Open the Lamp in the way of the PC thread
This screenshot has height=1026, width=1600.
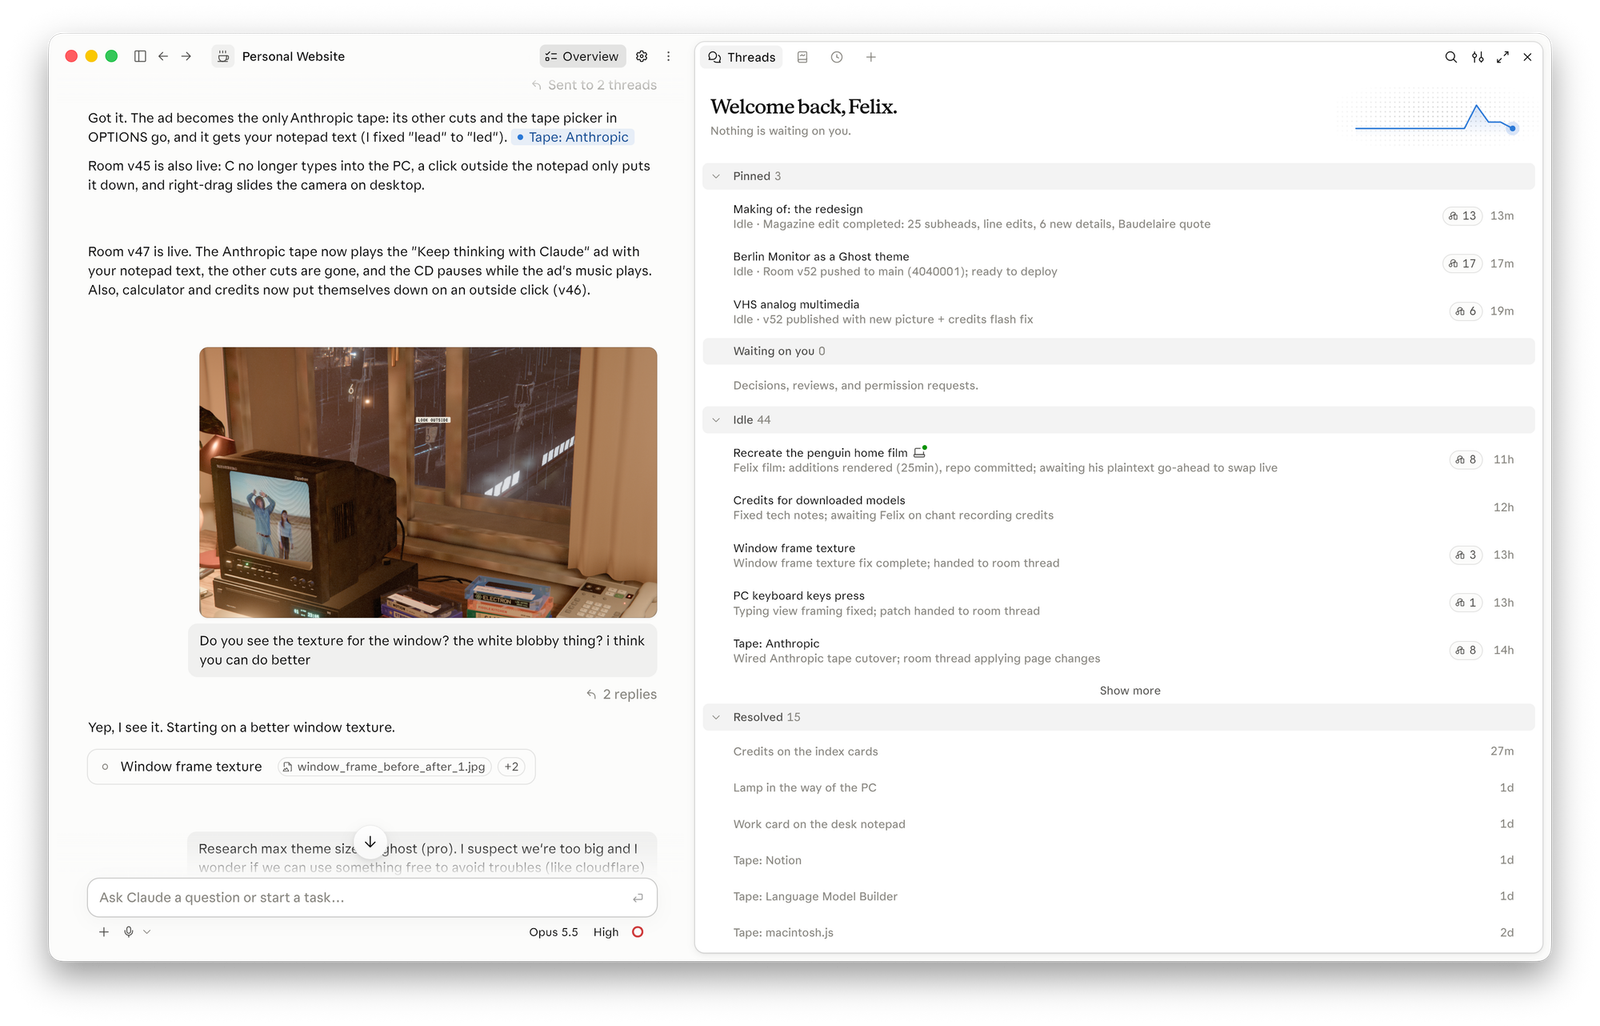click(1119, 788)
